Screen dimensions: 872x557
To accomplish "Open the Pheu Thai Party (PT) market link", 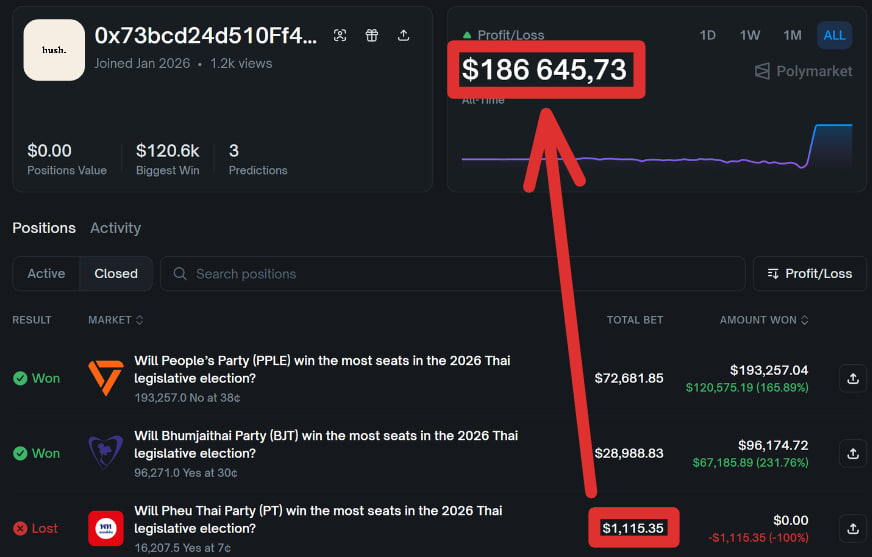I will pyautogui.click(x=318, y=519).
